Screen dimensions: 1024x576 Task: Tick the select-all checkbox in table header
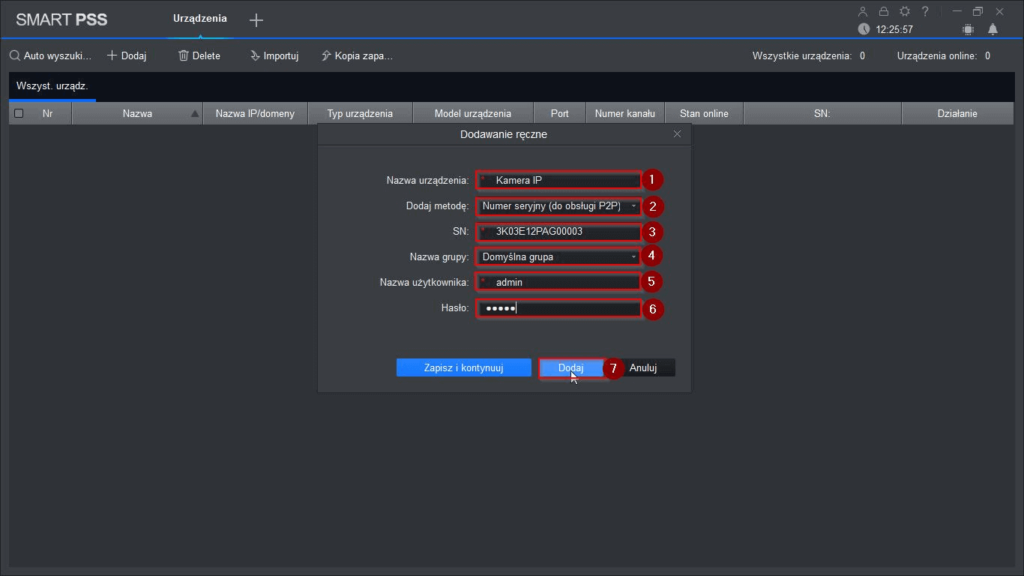18,114
